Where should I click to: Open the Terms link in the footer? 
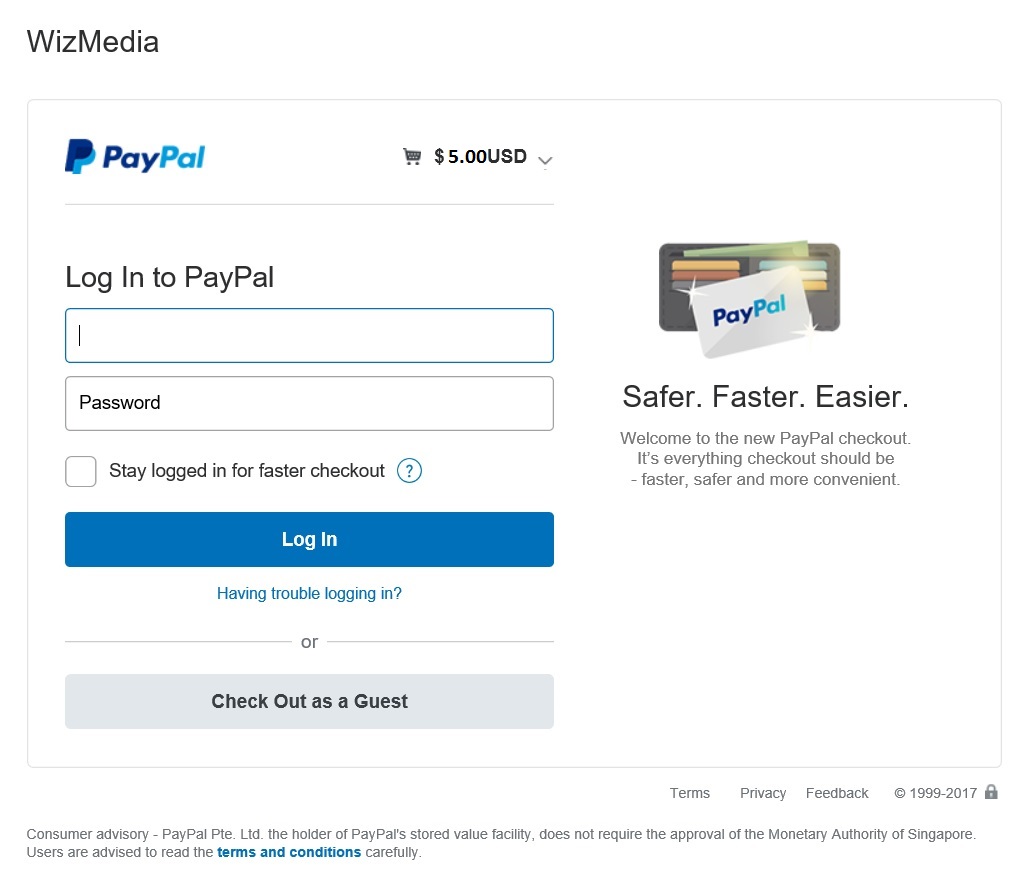click(x=689, y=792)
